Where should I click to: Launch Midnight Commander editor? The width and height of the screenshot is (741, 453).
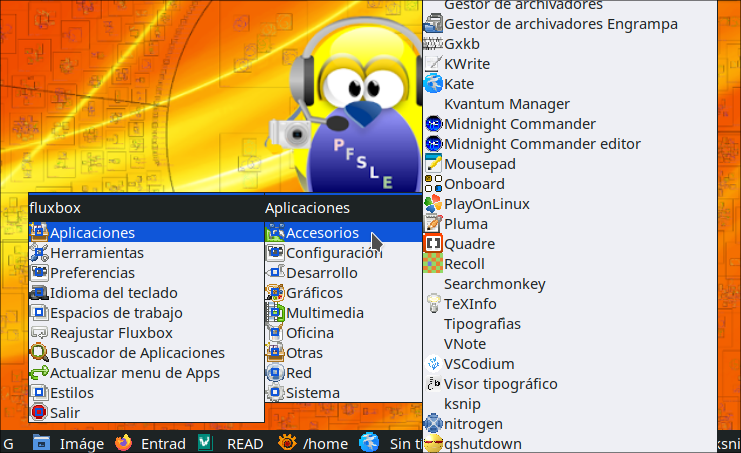tap(570, 144)
